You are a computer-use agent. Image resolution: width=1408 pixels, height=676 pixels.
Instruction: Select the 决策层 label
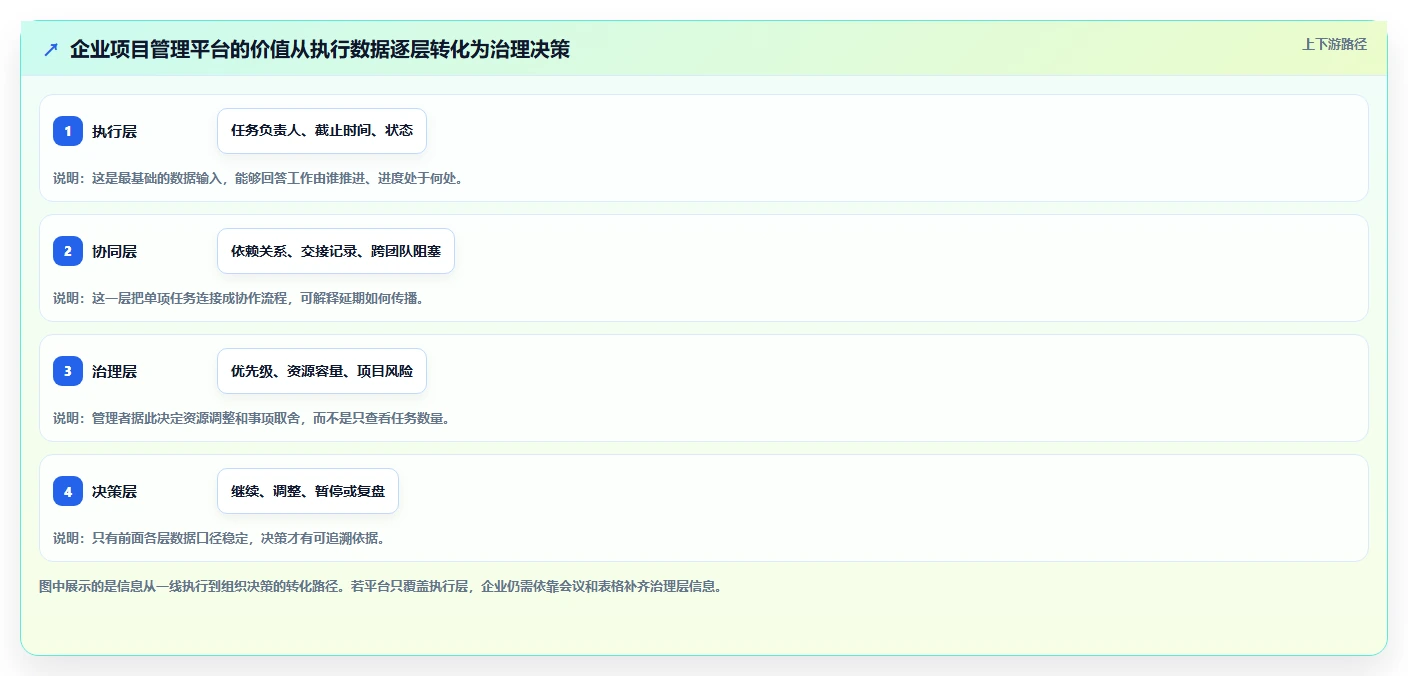pos(114,491)
